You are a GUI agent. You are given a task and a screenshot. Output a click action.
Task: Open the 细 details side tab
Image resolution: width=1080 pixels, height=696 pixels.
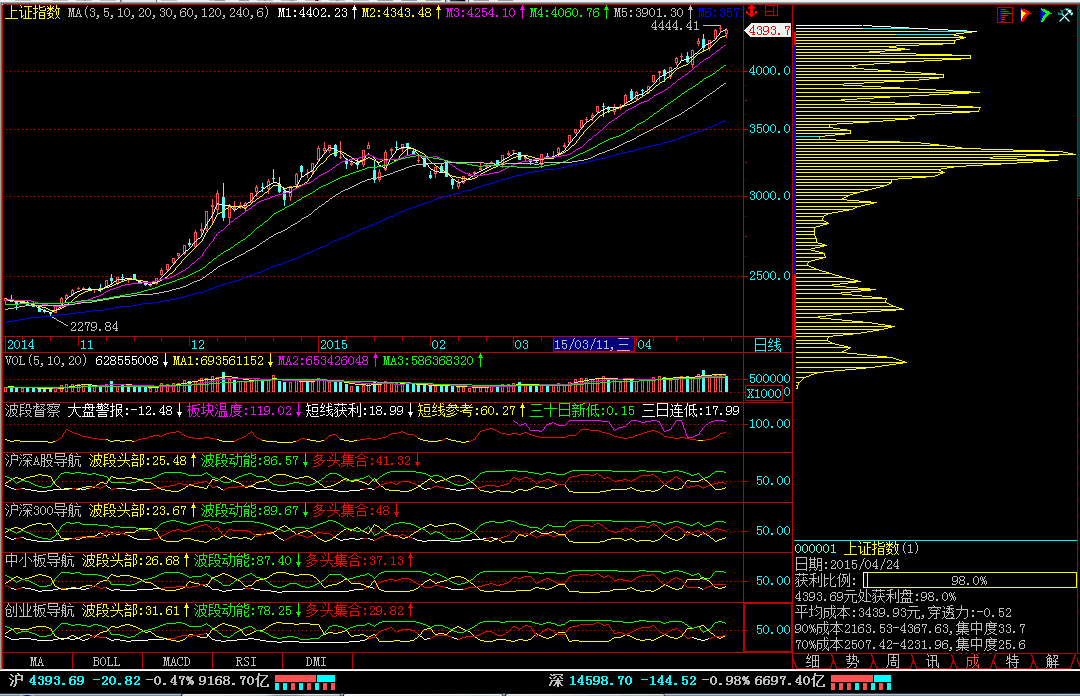pos(812,661)
